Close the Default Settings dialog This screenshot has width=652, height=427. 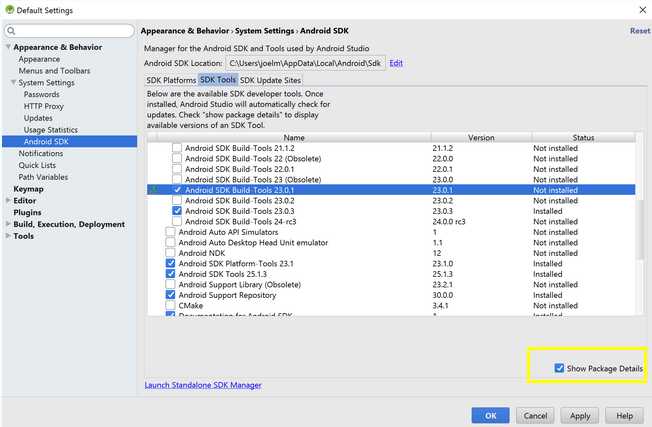click(x=642, y=10)
